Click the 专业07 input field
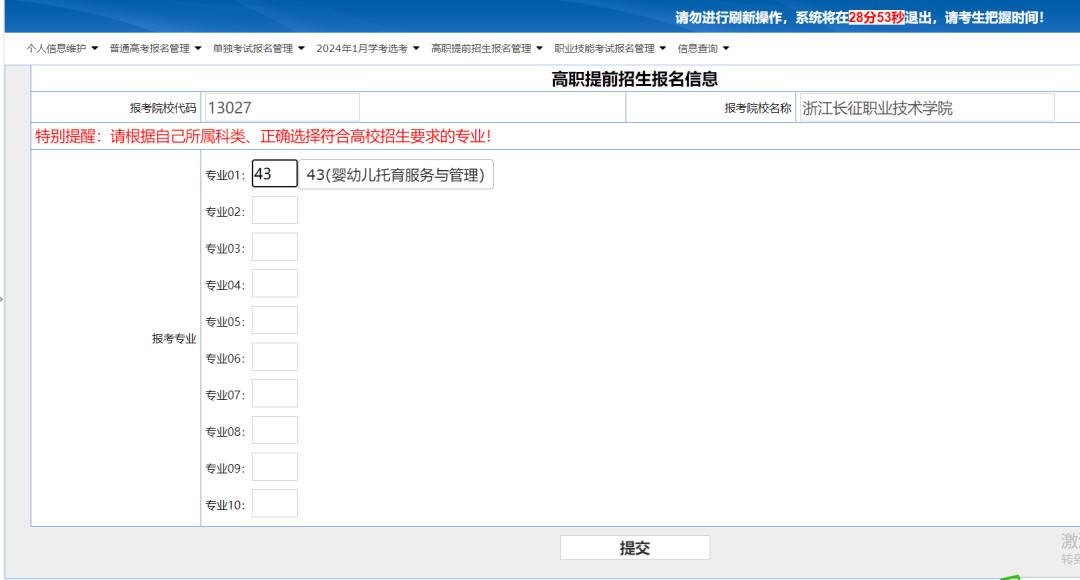The height and width of the screenshot is (580, 1080). [x=275, y=393]
